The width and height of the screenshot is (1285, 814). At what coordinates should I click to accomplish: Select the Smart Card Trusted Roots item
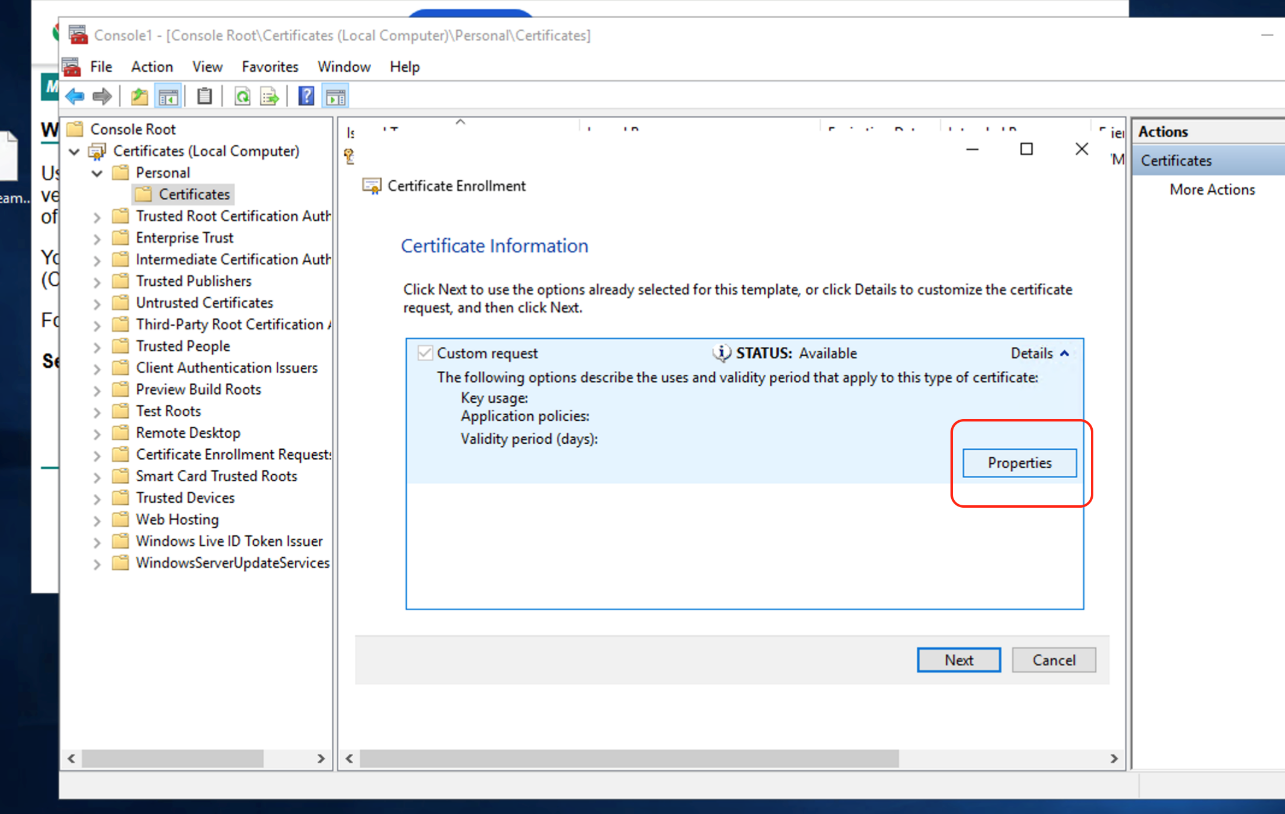(x=216, y=476)
